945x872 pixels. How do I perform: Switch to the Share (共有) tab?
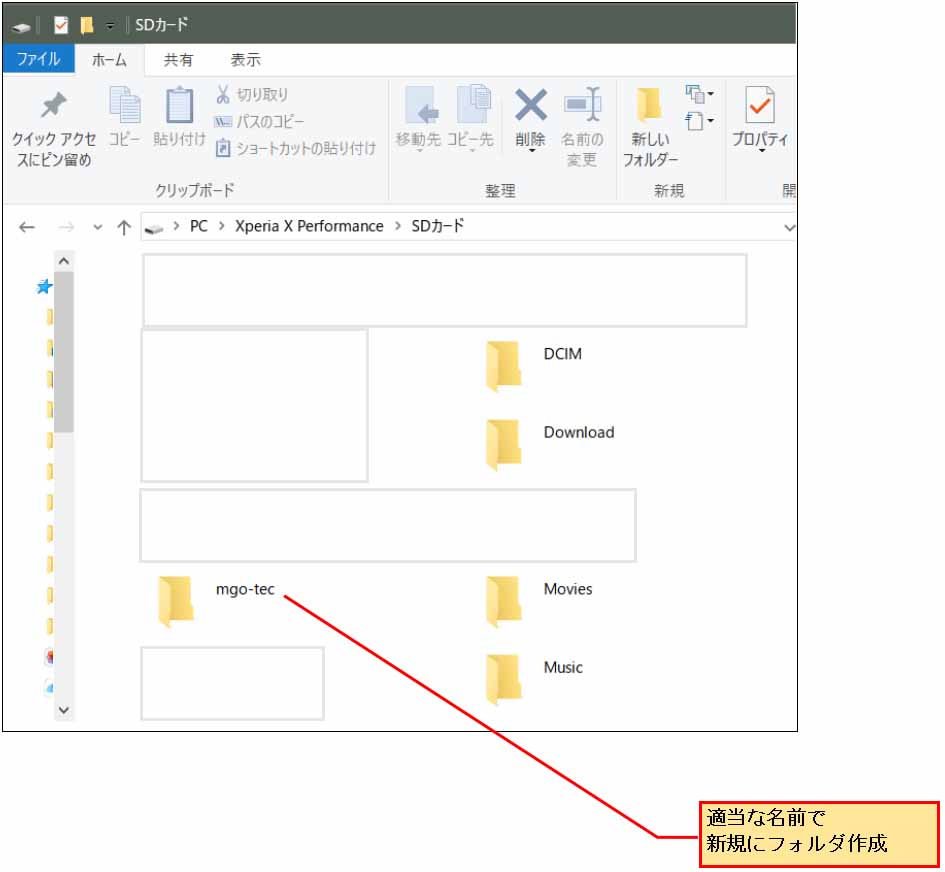(178, 60)
